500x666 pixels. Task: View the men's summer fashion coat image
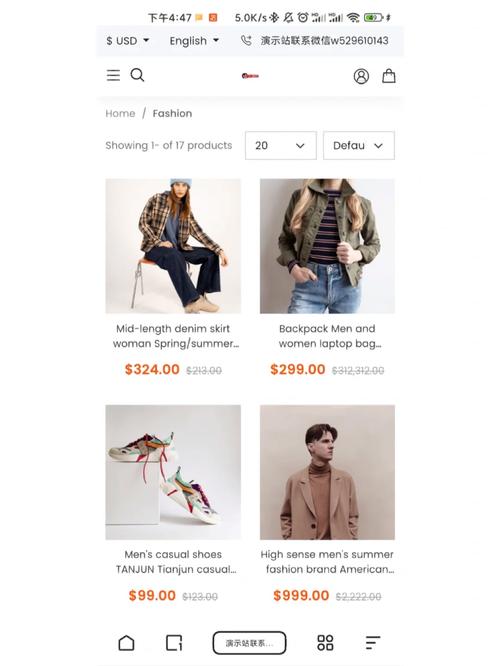328,472
